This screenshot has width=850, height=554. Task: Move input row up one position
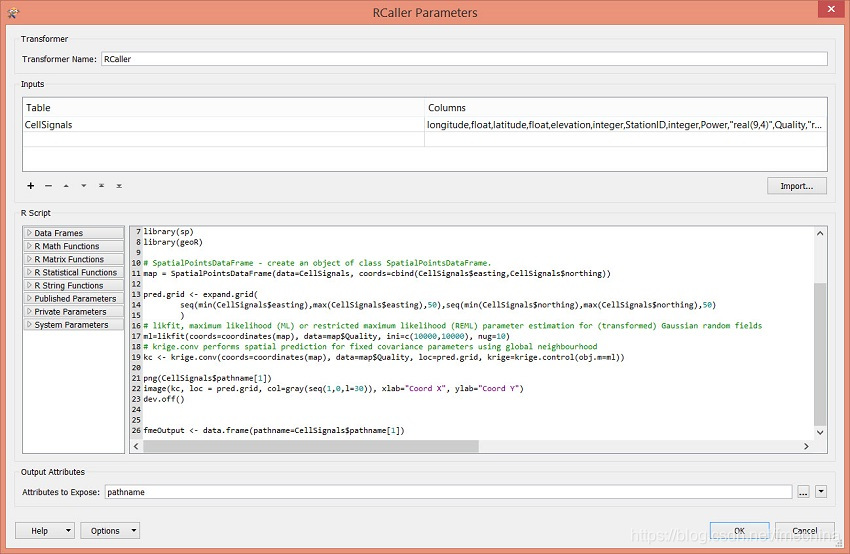pos(66,186)
